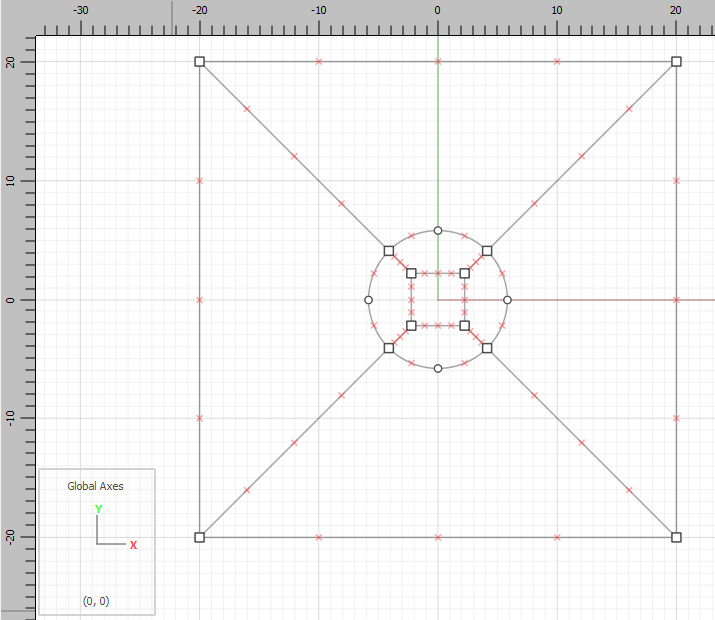Click the -30 label on the top ruler
This screenshot has height=620, width=715.
pos(81,9)
